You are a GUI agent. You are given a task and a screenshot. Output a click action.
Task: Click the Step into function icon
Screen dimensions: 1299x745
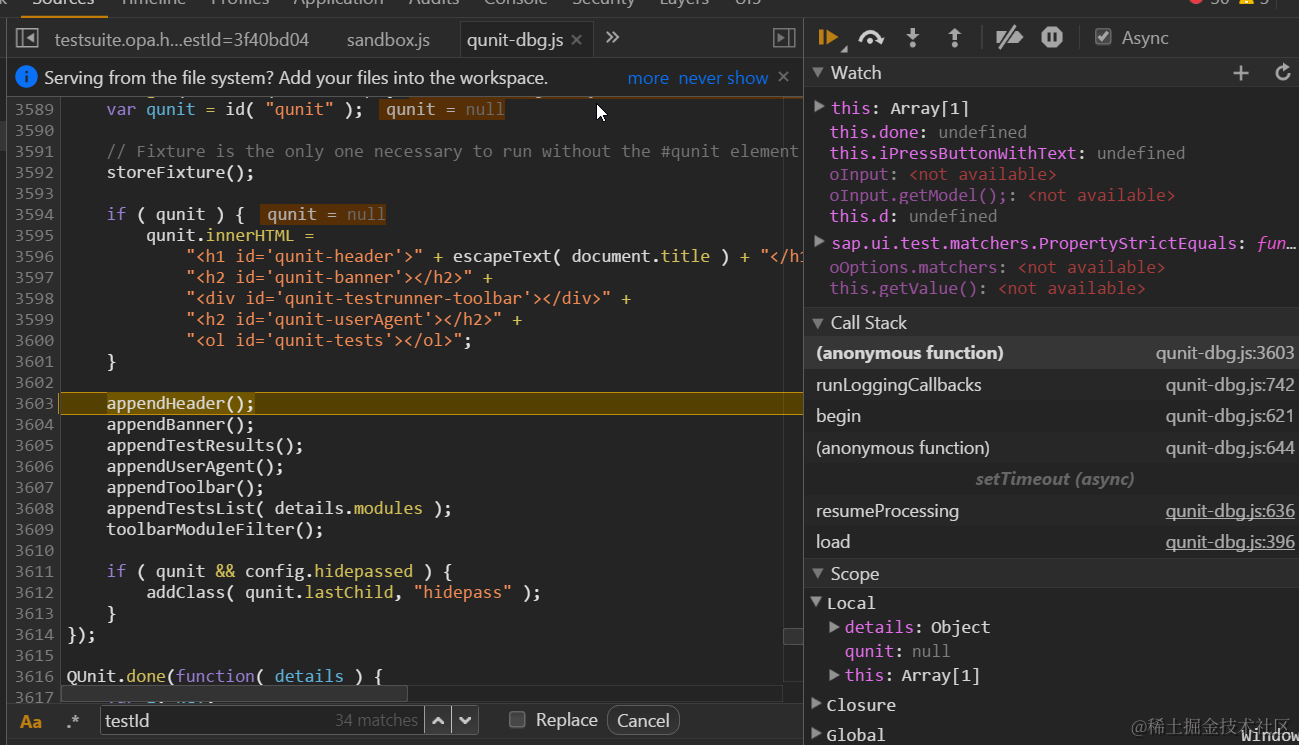tap(912, 38)
